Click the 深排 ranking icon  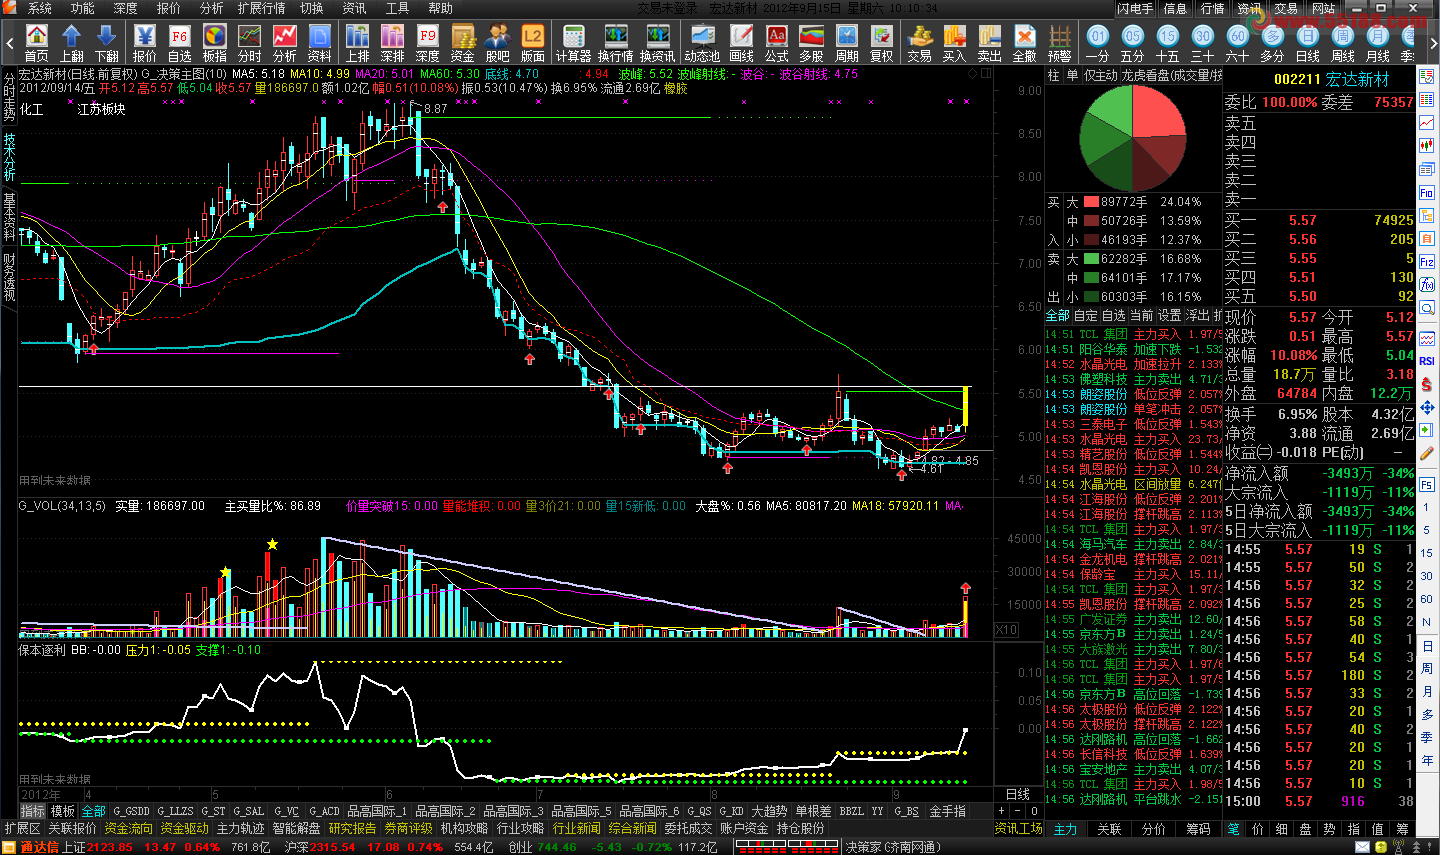[x=393, y=44]
